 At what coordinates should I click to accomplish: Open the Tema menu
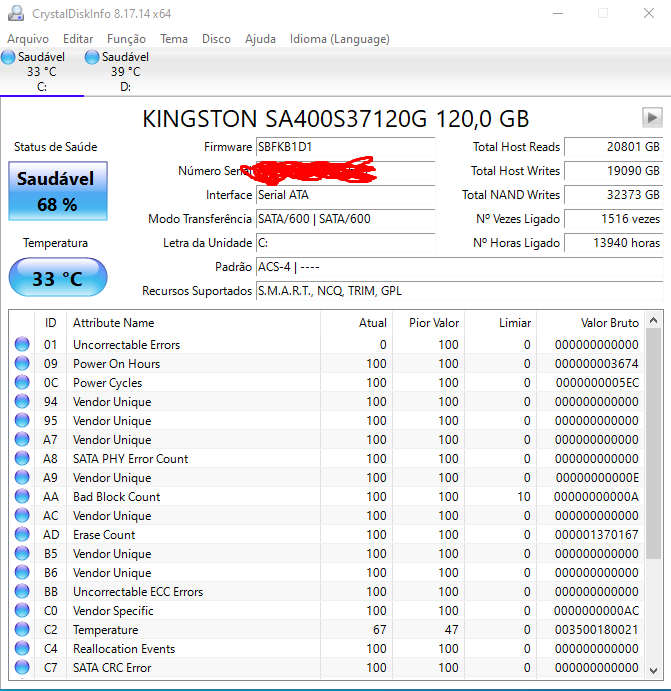174,39
